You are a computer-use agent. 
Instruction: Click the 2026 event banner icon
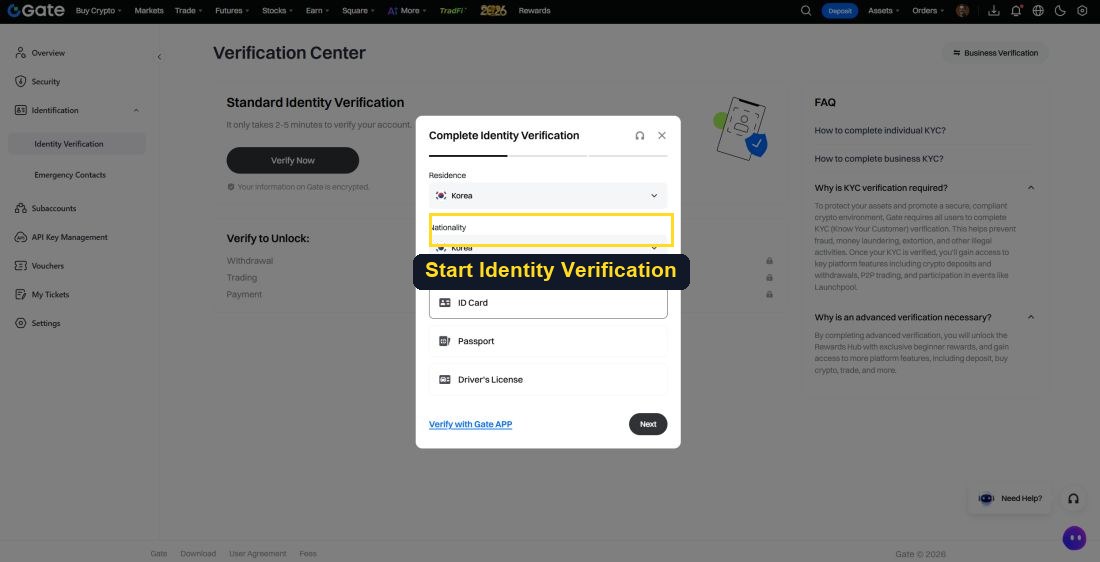494,11
